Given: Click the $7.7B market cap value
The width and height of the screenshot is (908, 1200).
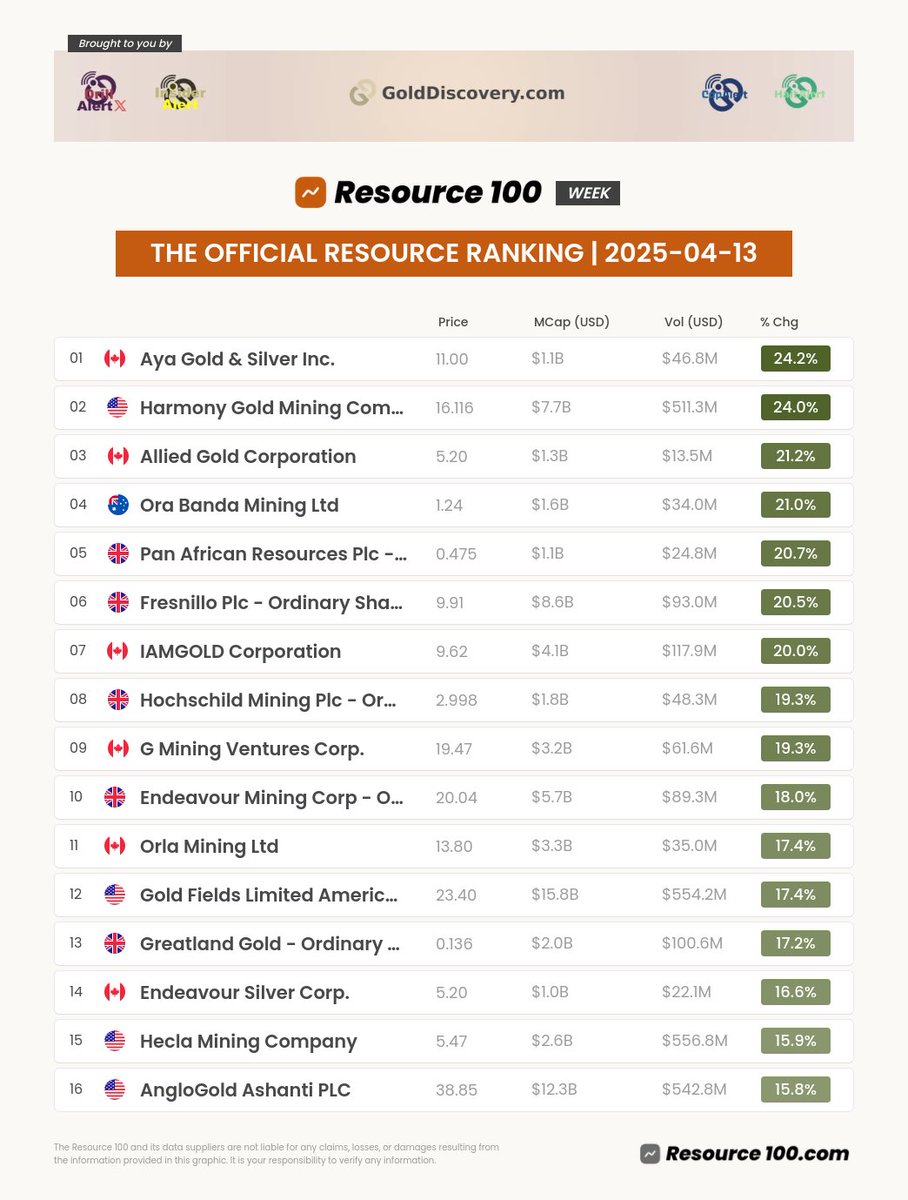Looking at the screenshot, I should tap(550, 408).
